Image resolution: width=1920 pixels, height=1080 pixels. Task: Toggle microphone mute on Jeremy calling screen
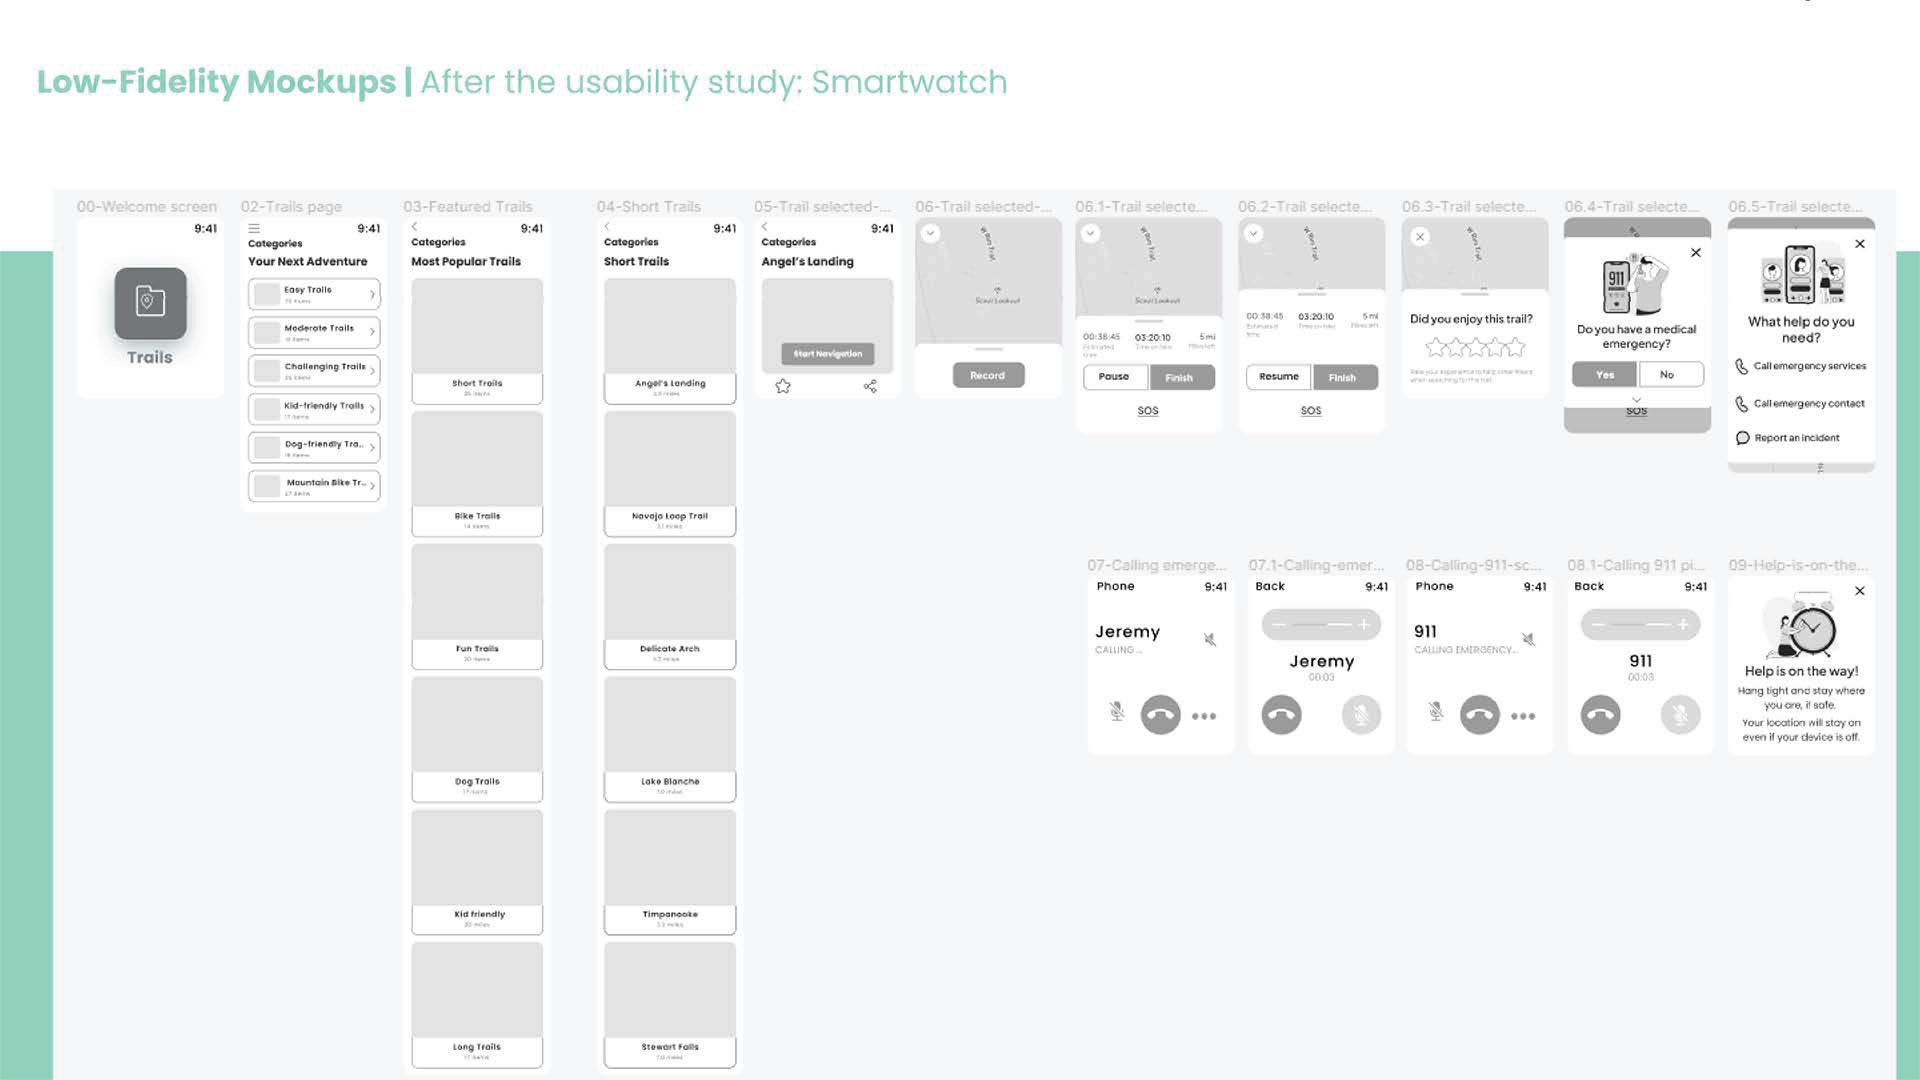(x=1117, y=712)
